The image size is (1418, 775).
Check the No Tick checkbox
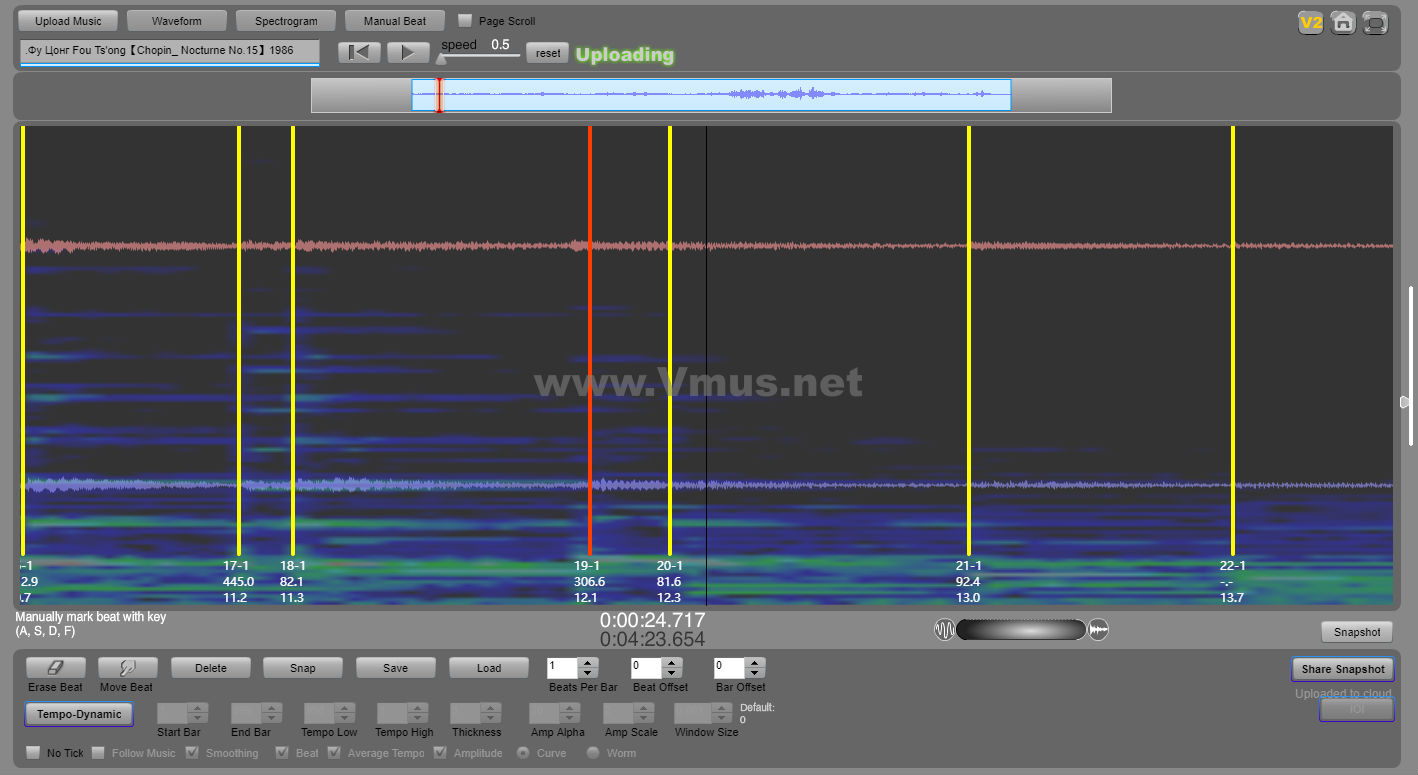[x=33, y=753]
